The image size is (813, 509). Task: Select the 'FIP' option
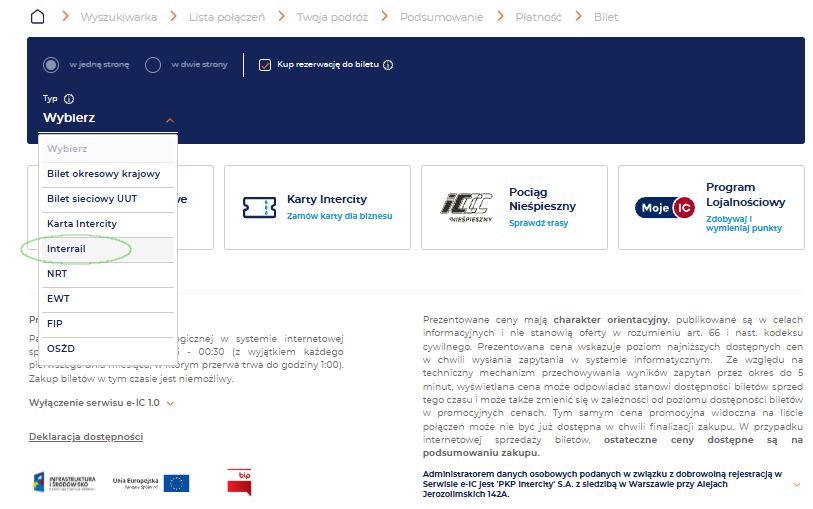pyautogui.click(x=107, y=324)
